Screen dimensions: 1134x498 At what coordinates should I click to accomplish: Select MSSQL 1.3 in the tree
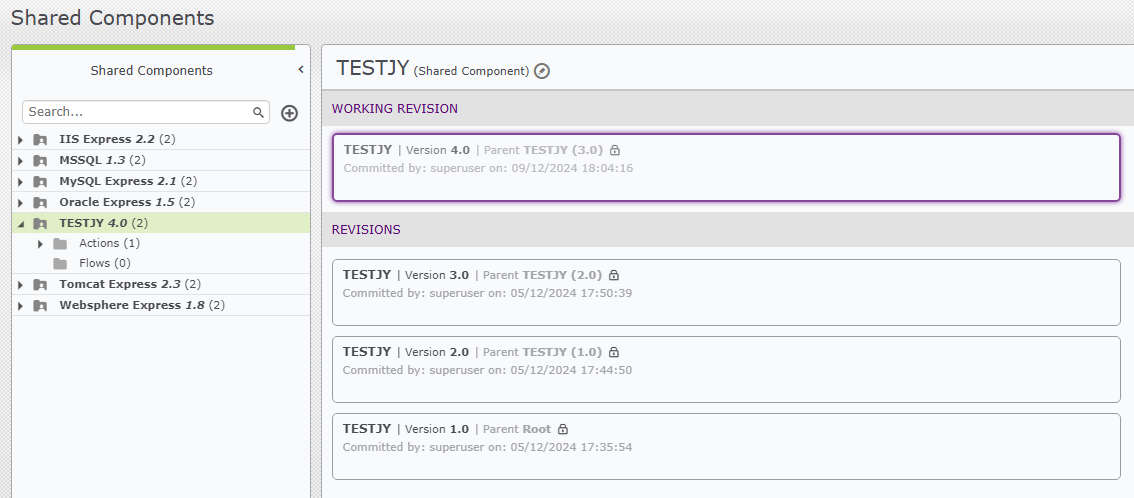click(103, 160)
